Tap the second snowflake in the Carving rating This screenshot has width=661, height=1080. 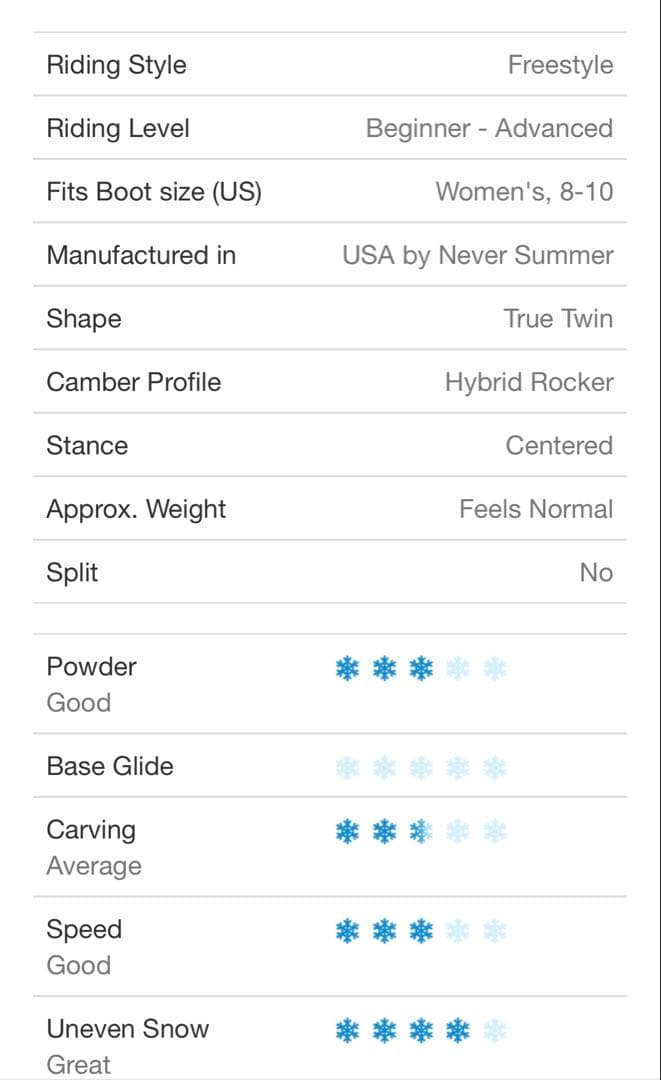384,831
